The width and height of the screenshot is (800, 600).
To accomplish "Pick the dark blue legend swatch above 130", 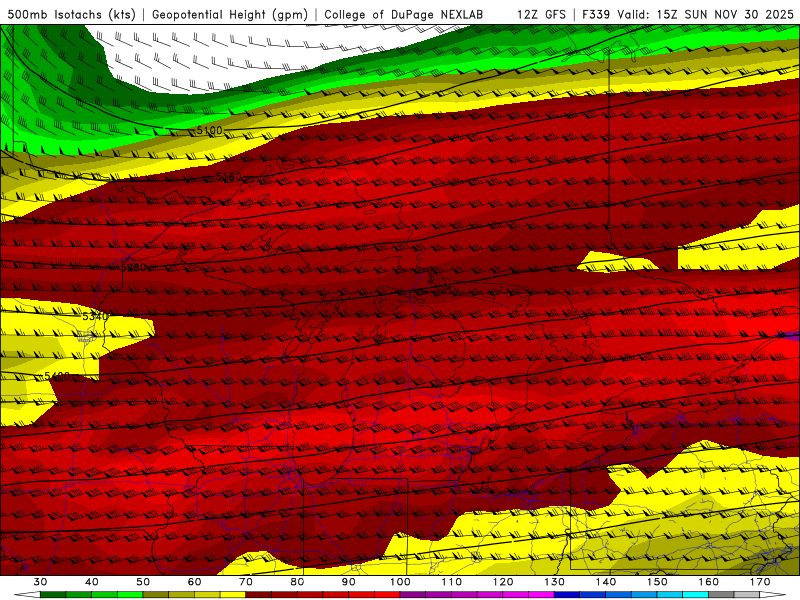I will pyautogui.click(x=567, y=595).
